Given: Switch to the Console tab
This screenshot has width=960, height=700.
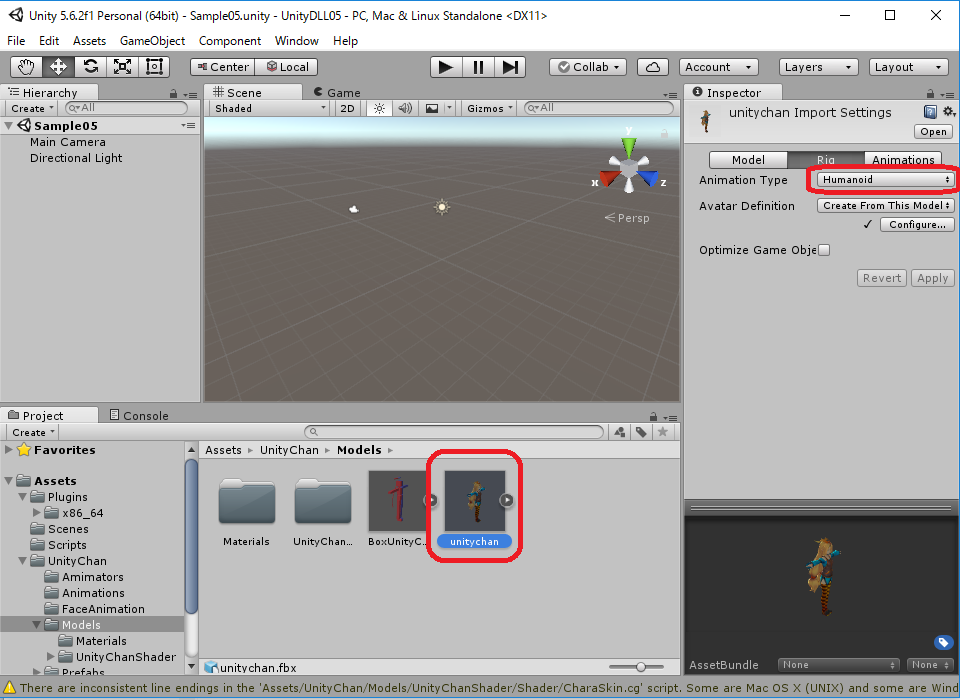Looking at the screenshot, I should 138,415.
